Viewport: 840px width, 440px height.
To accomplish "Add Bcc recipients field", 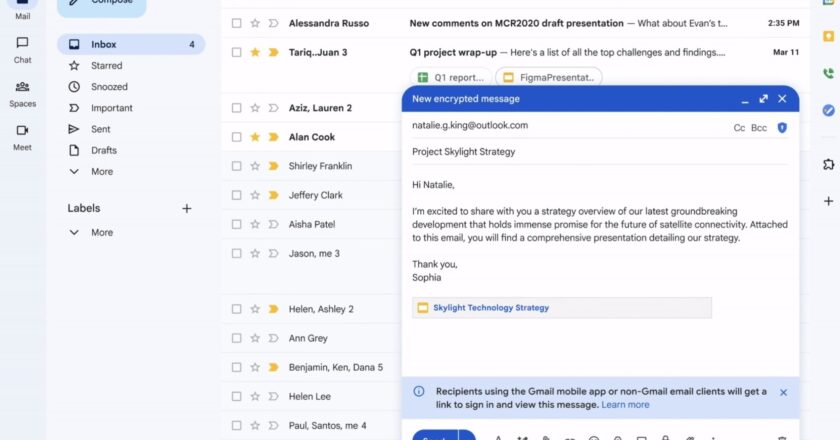I will [759, 127].
